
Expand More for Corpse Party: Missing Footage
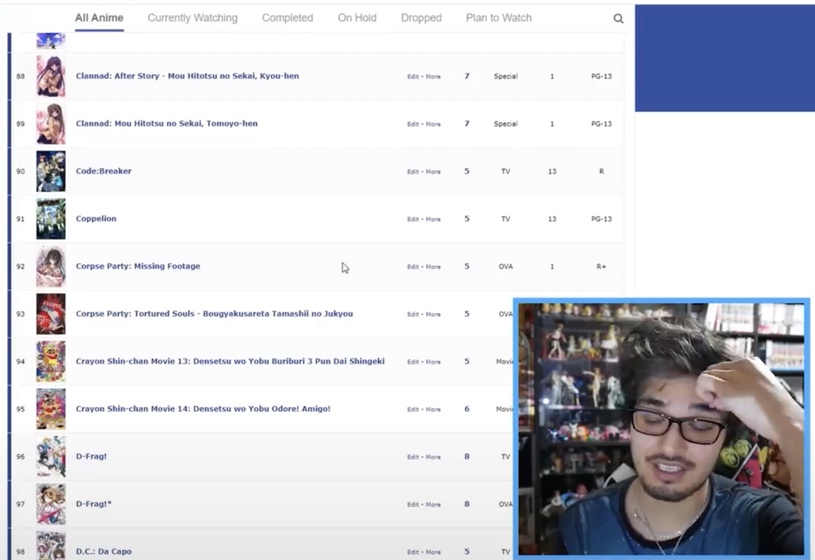click(433, 267)
